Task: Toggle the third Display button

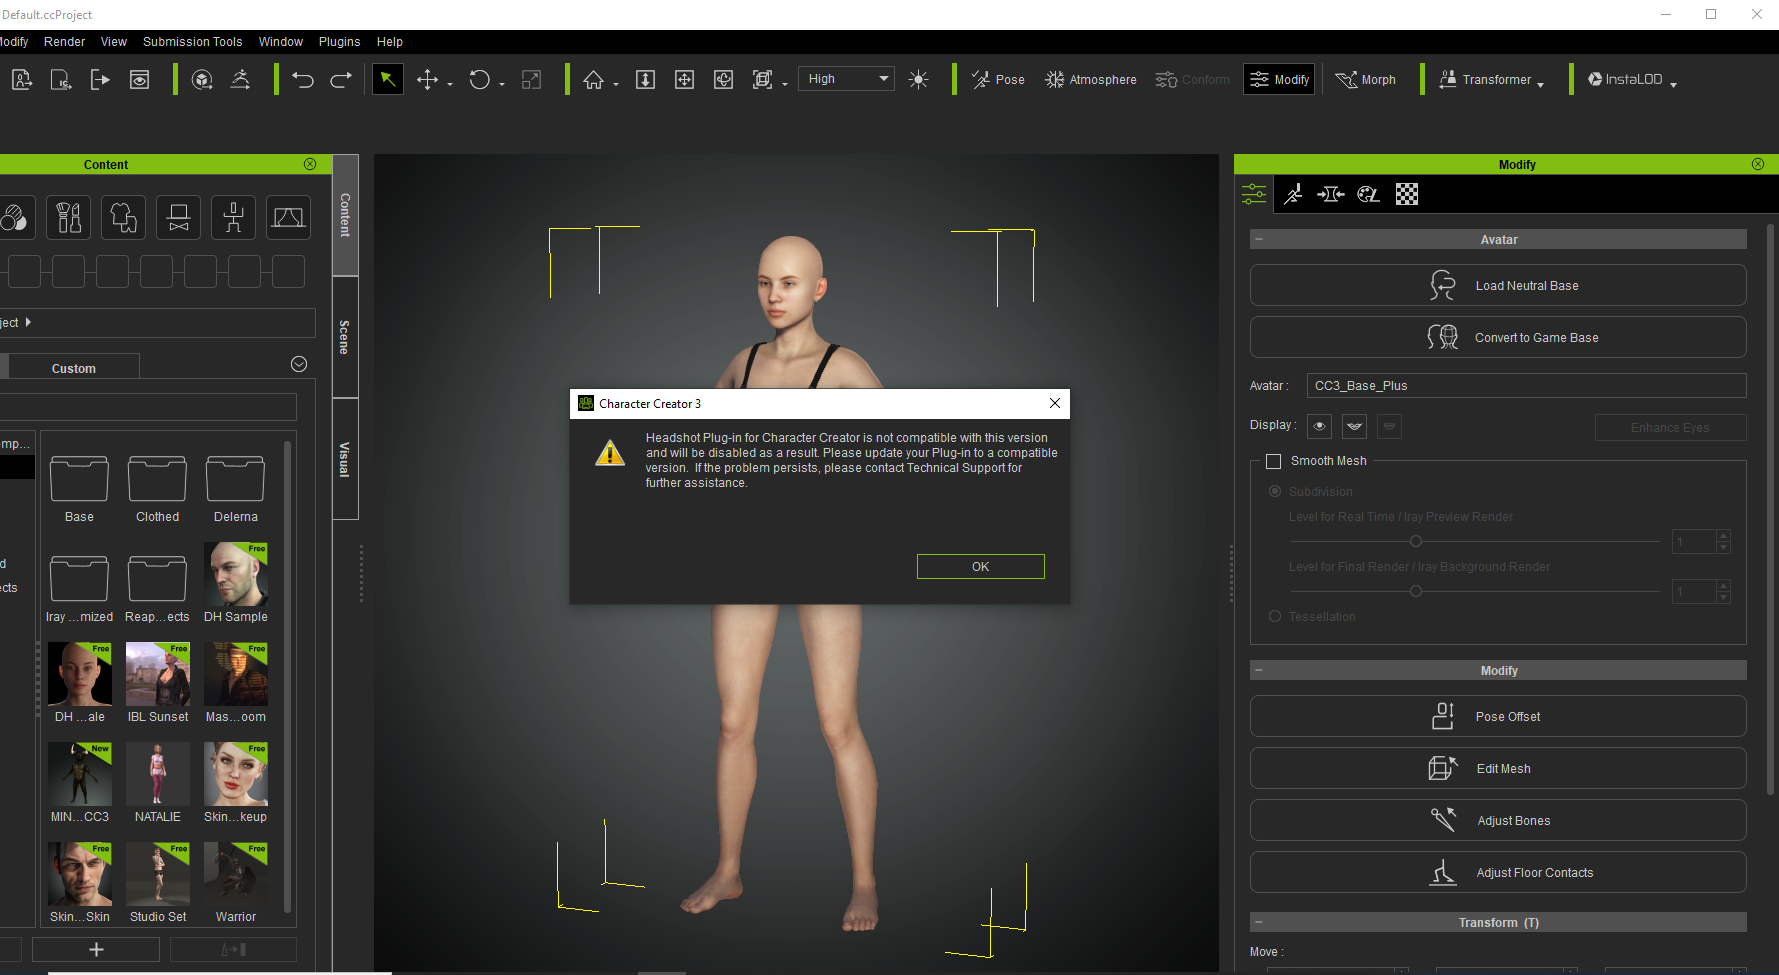Action: tap(1389, 427)
